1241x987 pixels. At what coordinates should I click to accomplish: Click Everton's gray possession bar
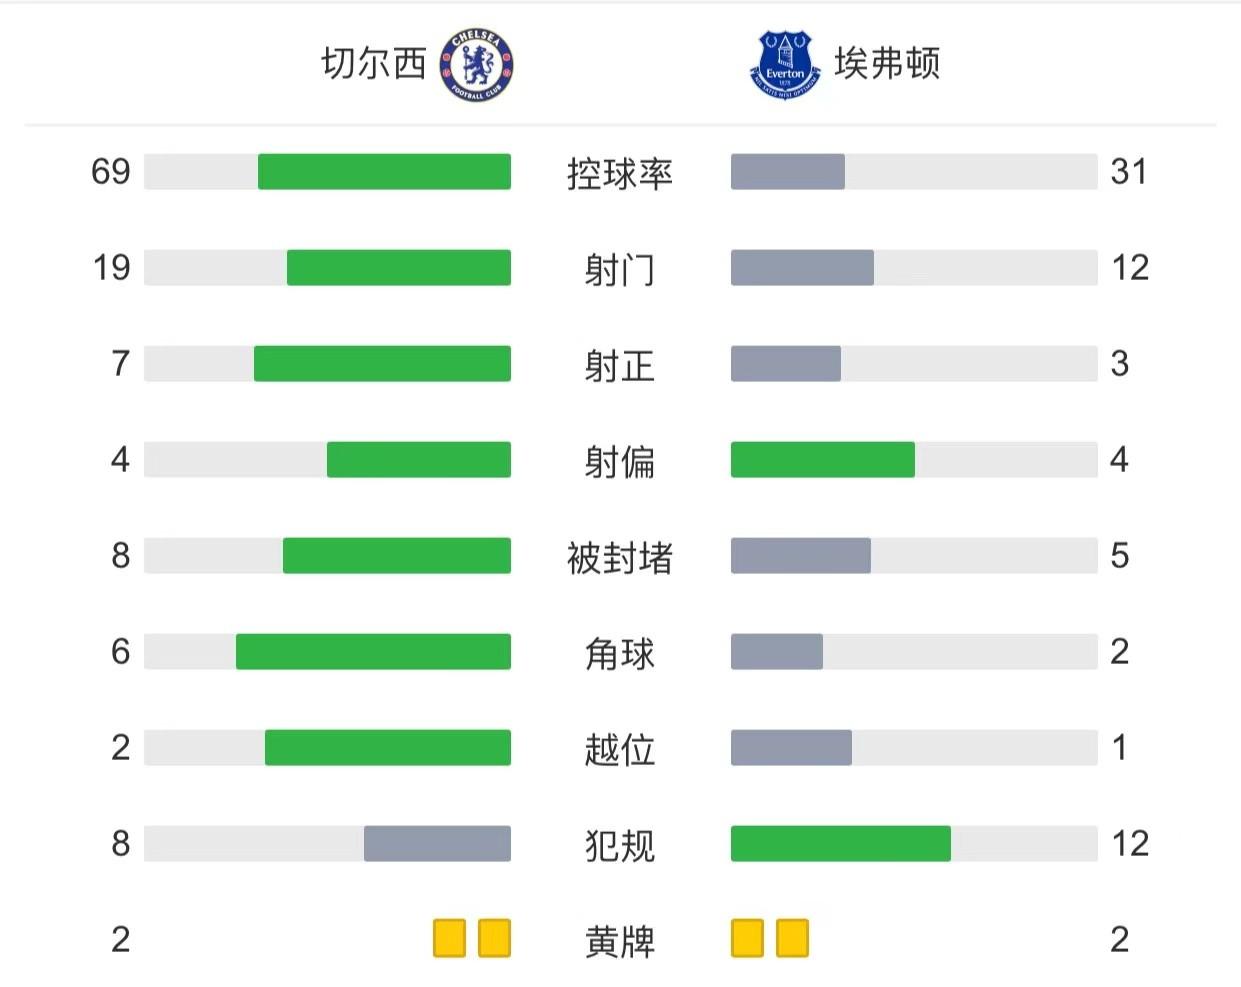788,172
